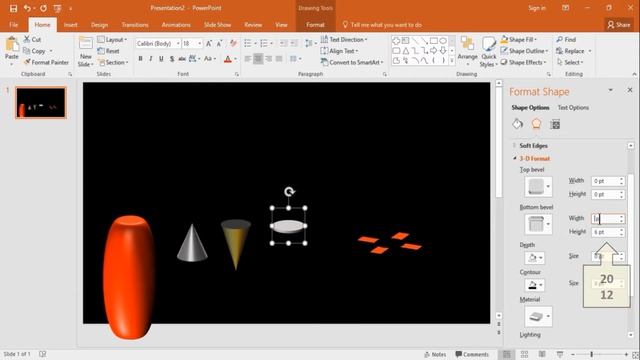Click Convert to SmartArt
640x360 pixels.
tap(352, 62)
